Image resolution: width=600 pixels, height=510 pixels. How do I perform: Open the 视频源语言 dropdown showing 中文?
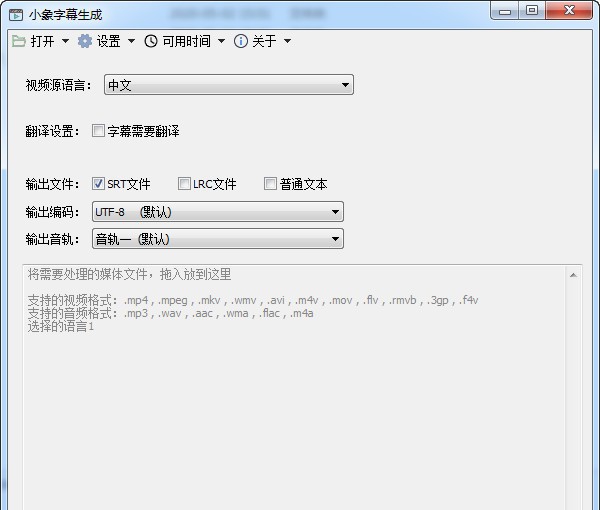coord(229,85)
